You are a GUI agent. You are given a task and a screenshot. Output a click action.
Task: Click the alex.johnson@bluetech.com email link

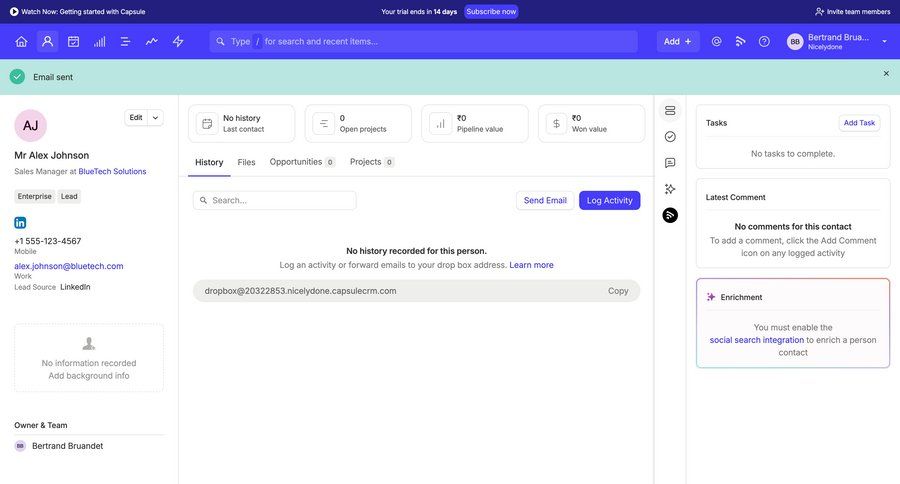tap(69, 266)
